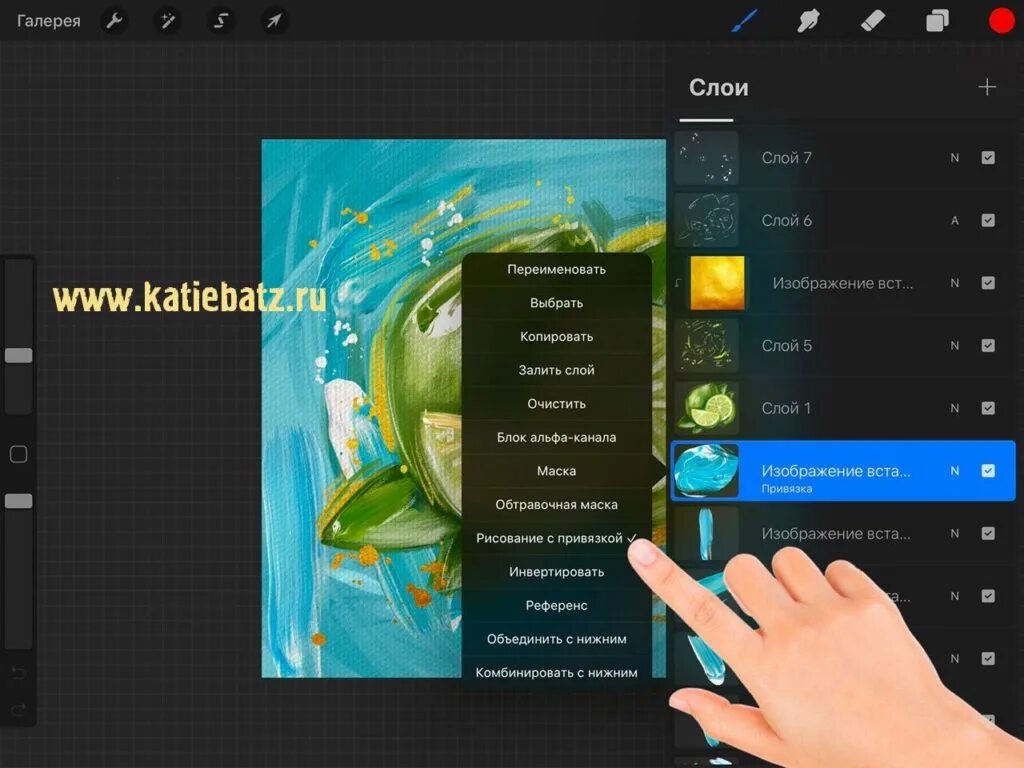The height and width of the screenshot is (768, 1024).
Task: Choose Очистить in layer menu
Action: point(556,404)
